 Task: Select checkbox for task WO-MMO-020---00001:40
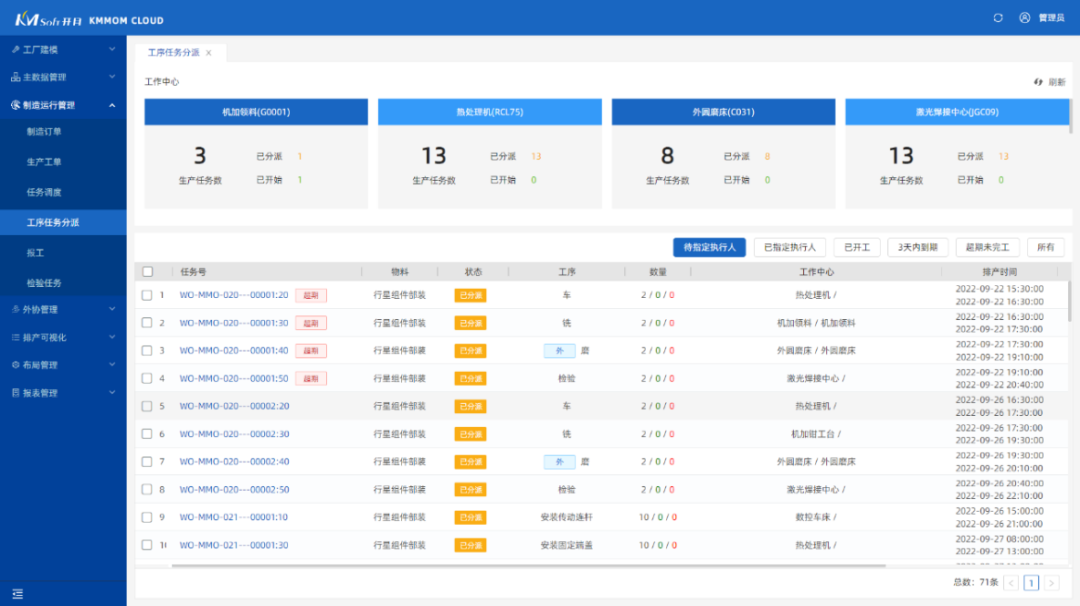[147, 351]
